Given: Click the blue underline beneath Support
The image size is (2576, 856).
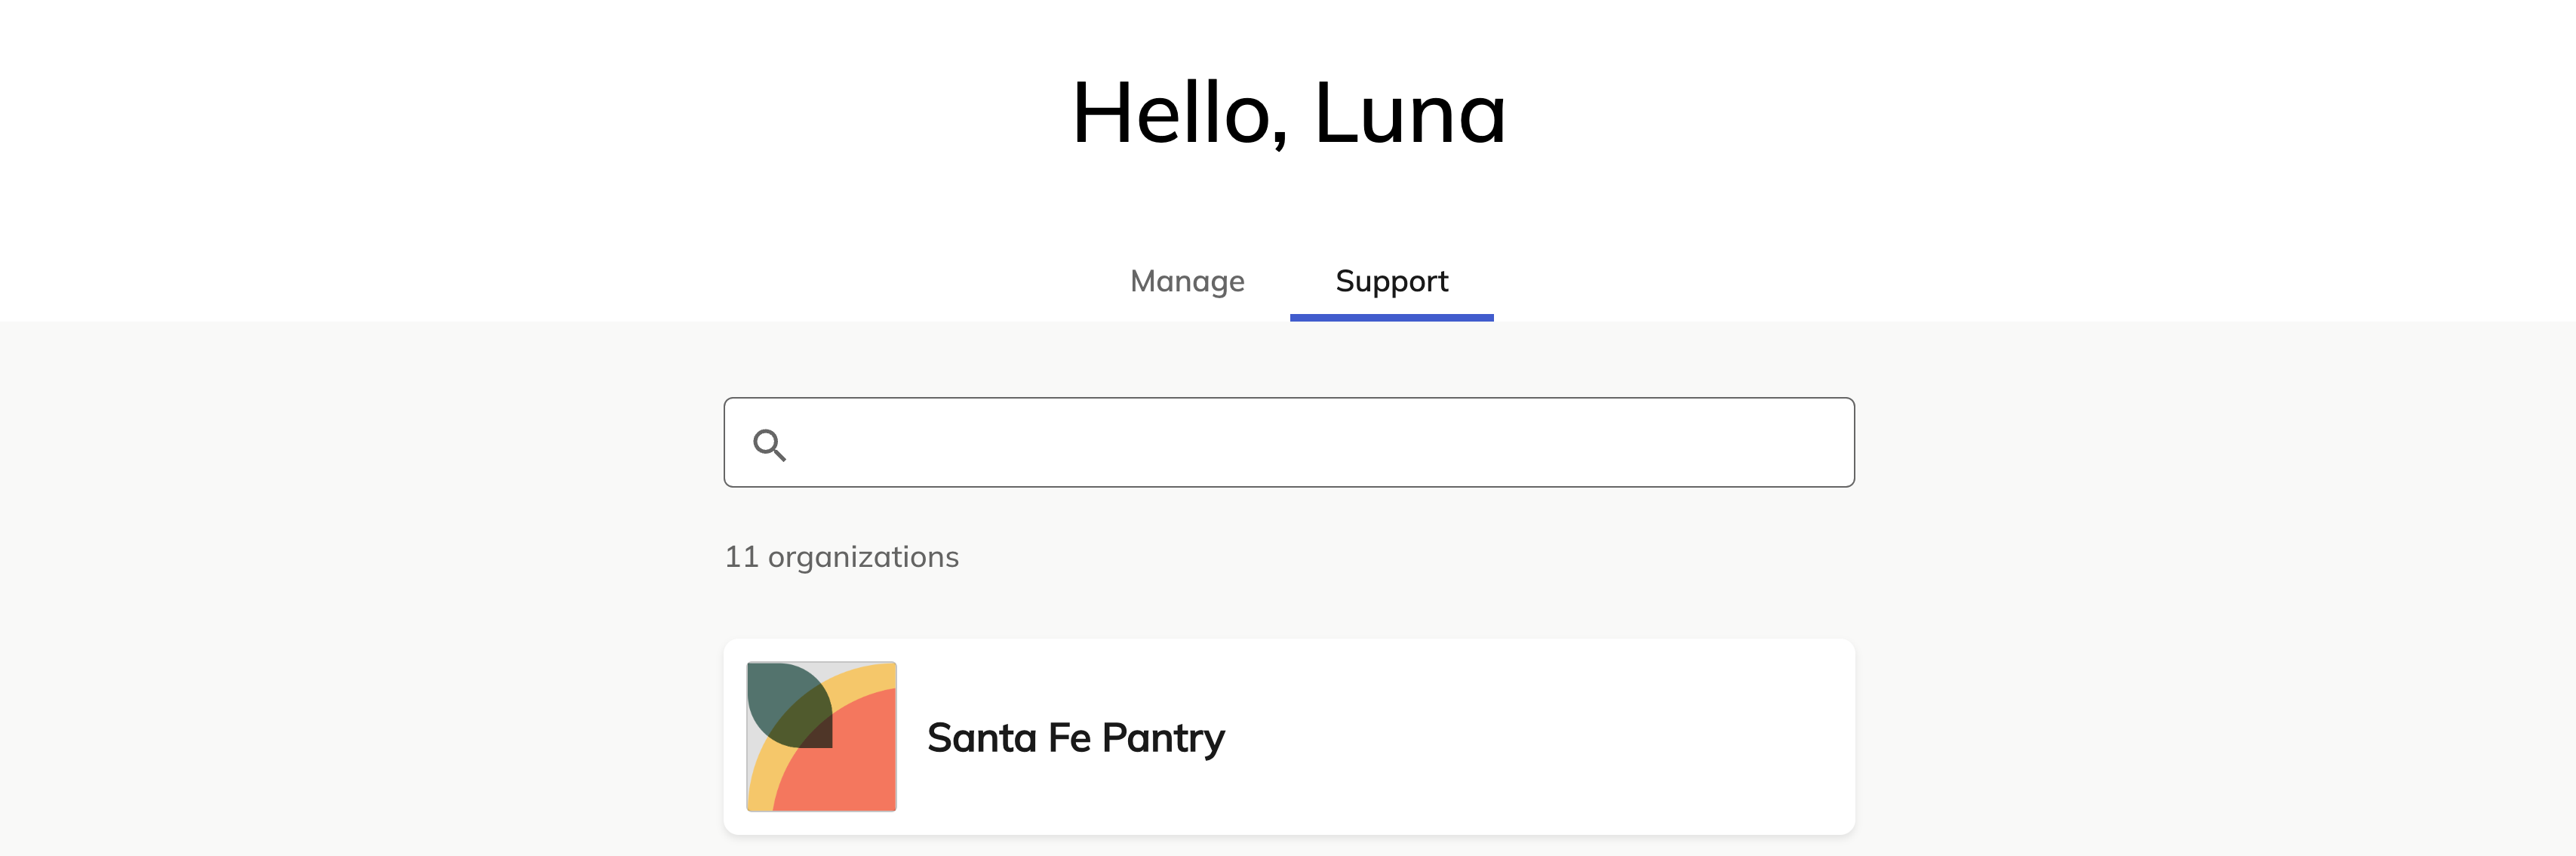Looking at the screenshot, I should click(x=1391, y=317).
